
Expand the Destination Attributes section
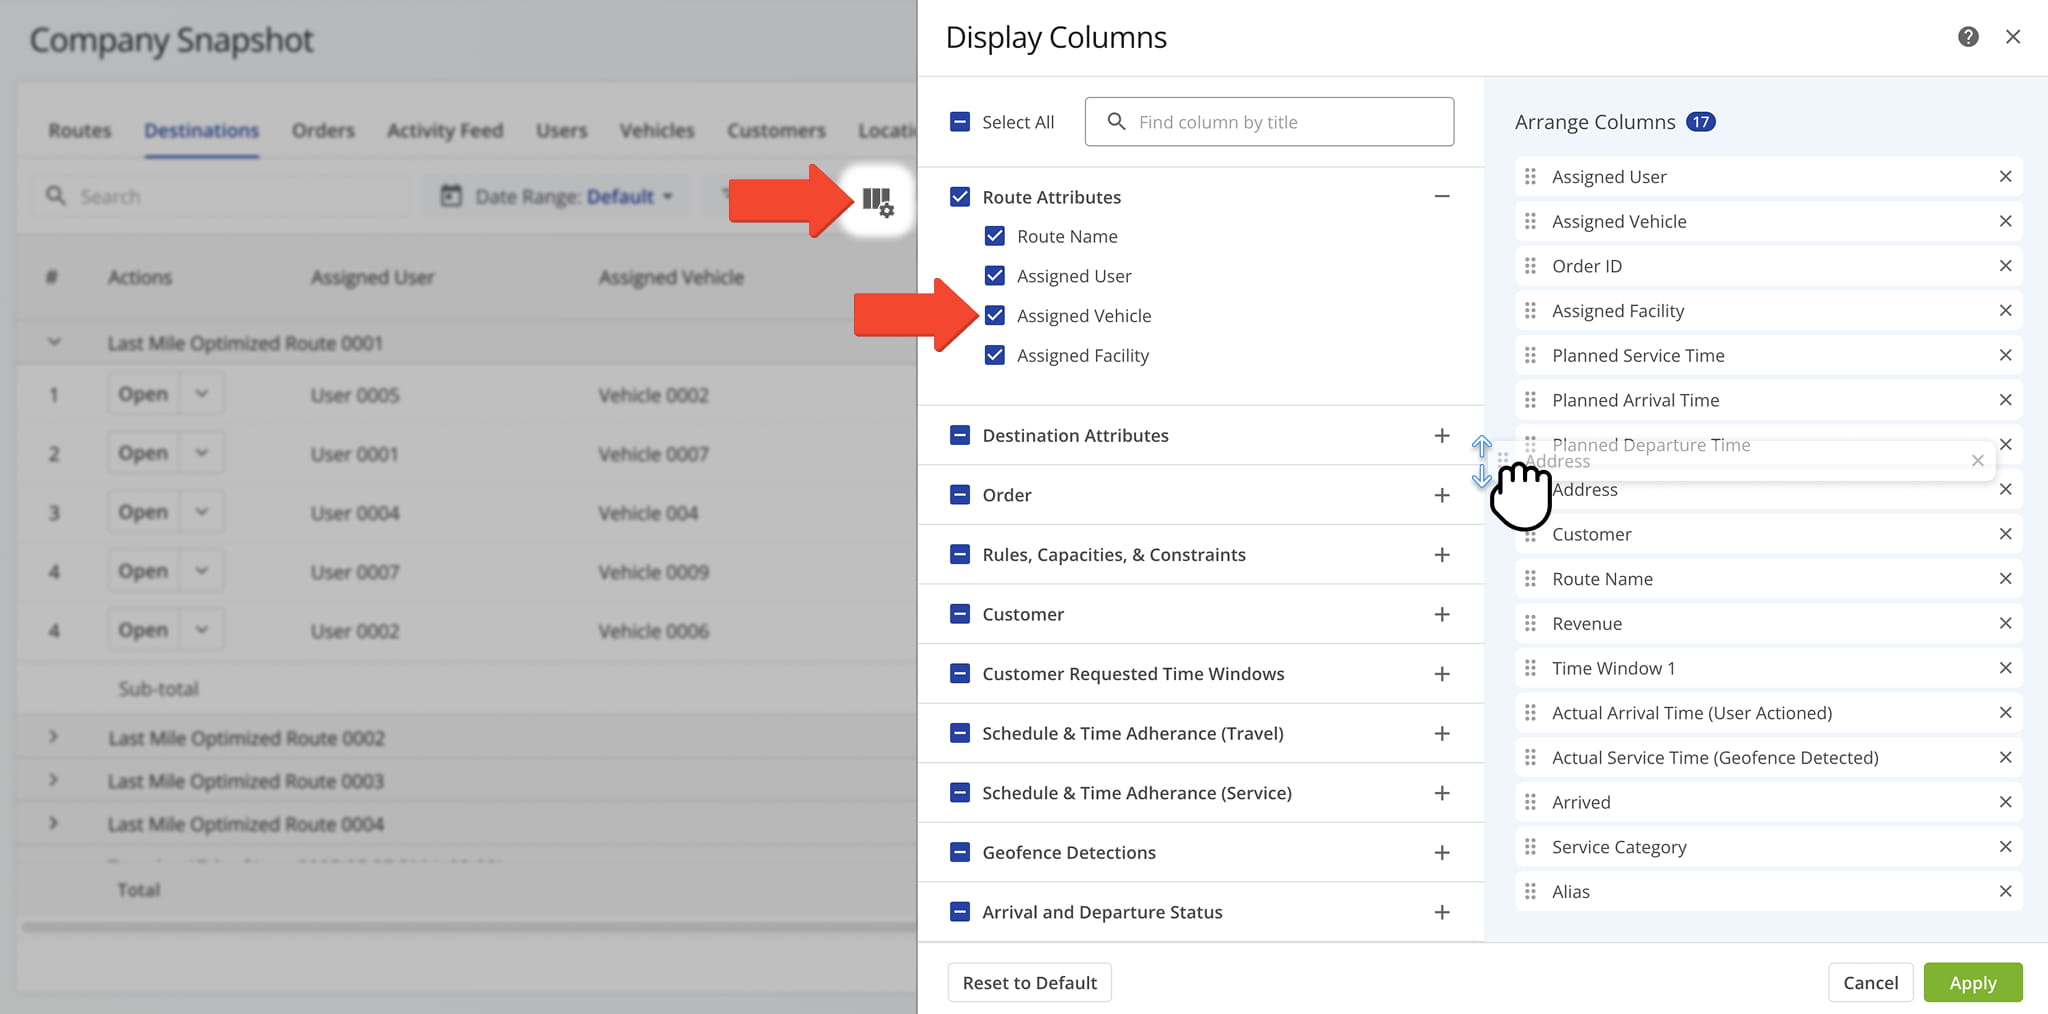coord(1441,435)
